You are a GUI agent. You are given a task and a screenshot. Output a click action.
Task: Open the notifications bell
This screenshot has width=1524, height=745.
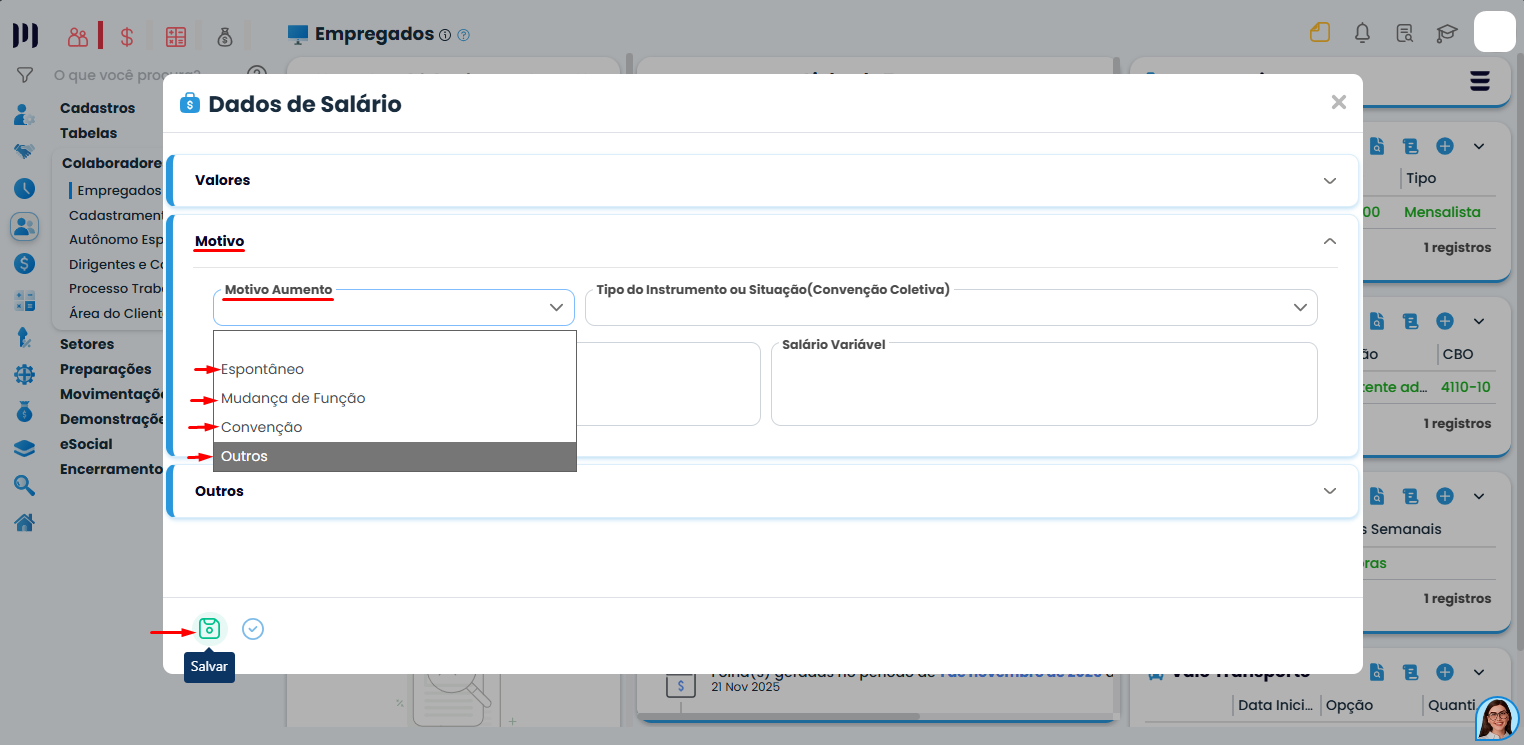[x=1362, y=33]
